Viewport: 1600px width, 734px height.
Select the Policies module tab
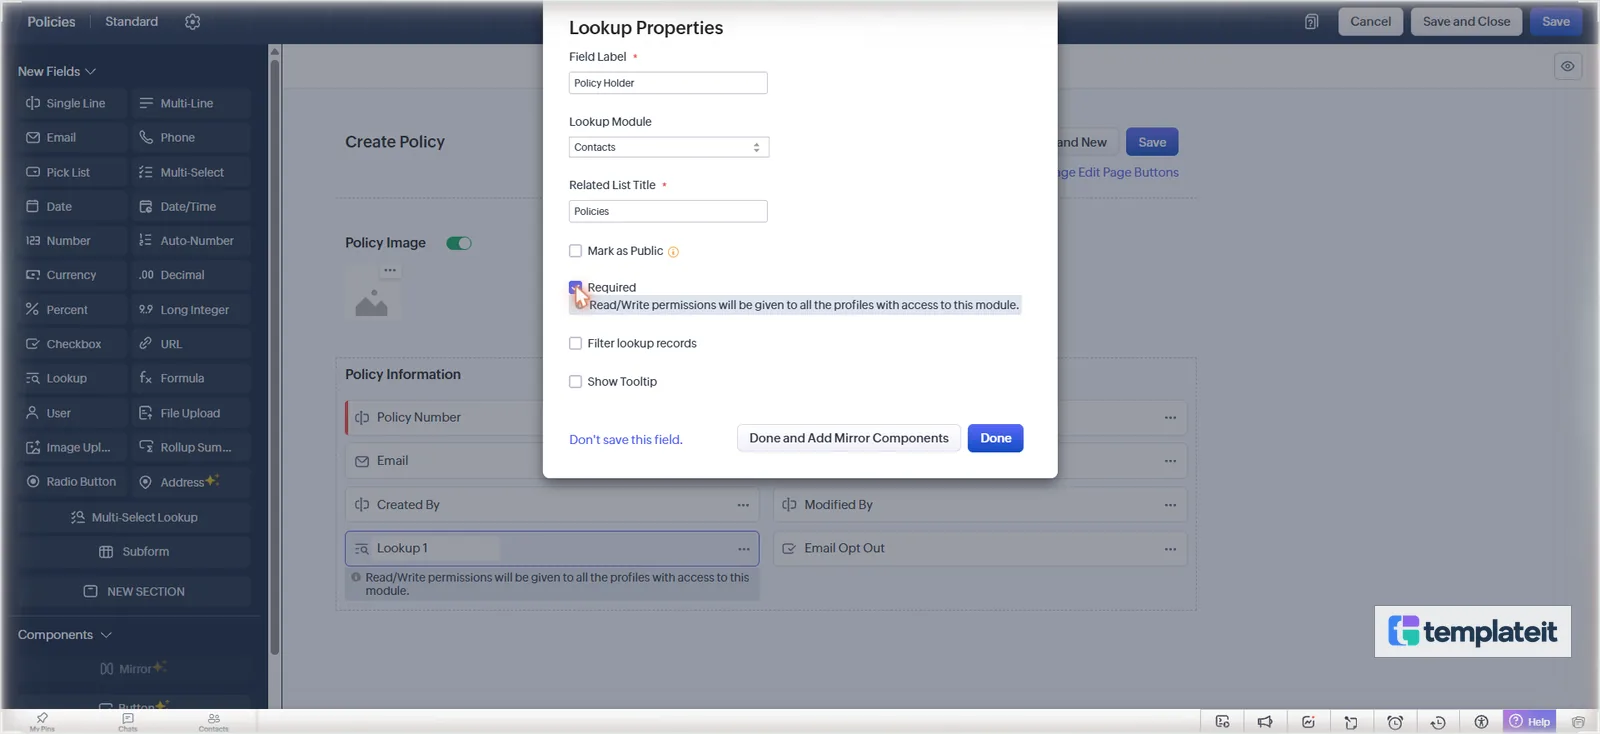point(51,21)
